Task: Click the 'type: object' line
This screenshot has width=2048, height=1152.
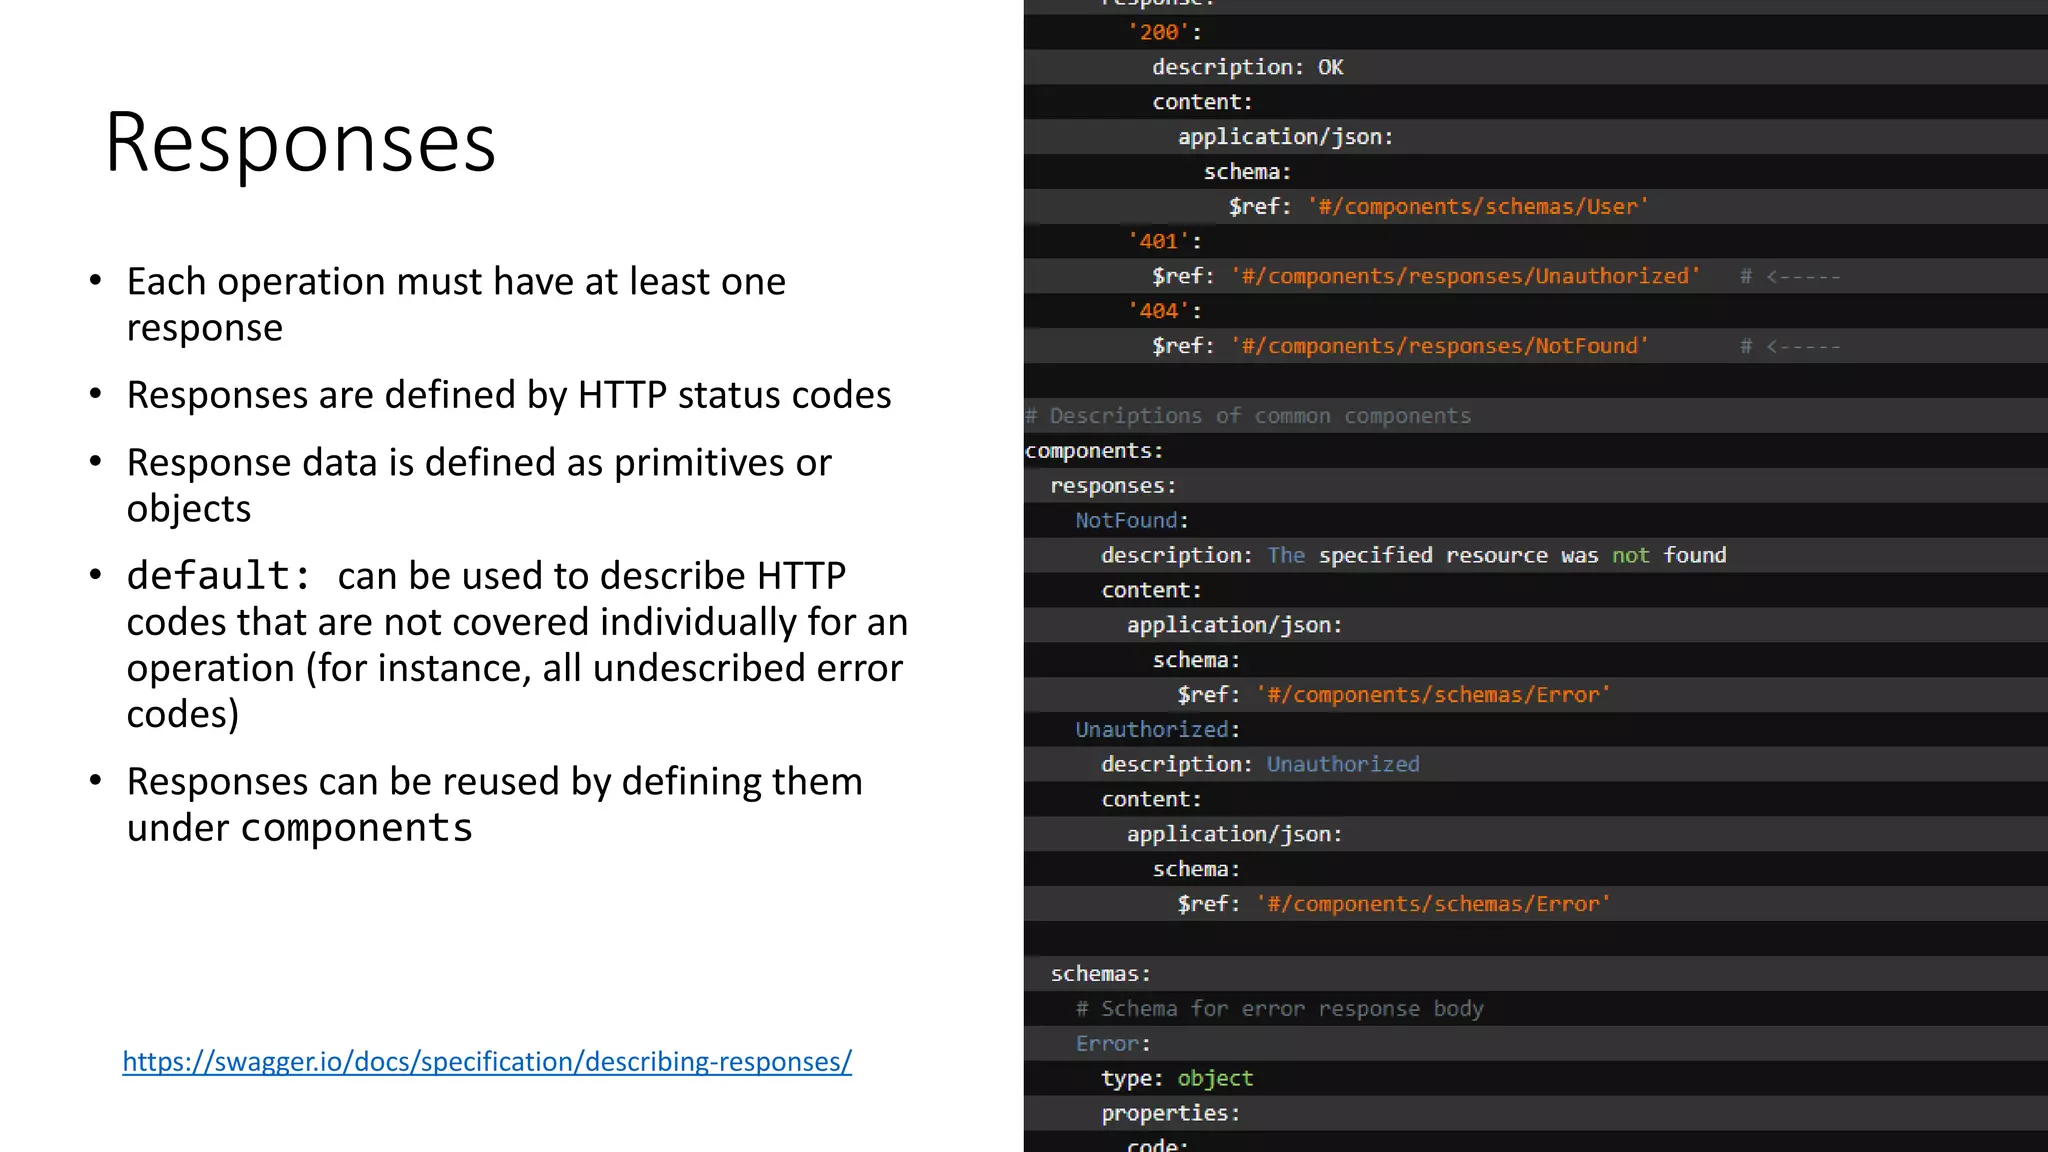Action: tap(1176, 1078)
